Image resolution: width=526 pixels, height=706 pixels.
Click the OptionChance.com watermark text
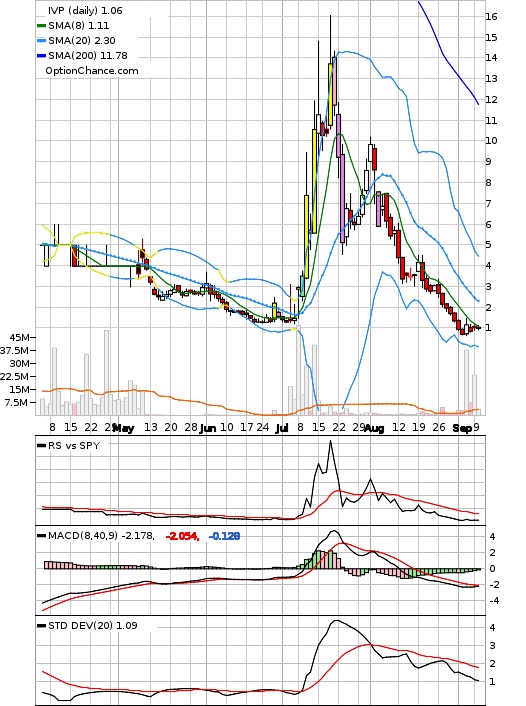(92, 71)
